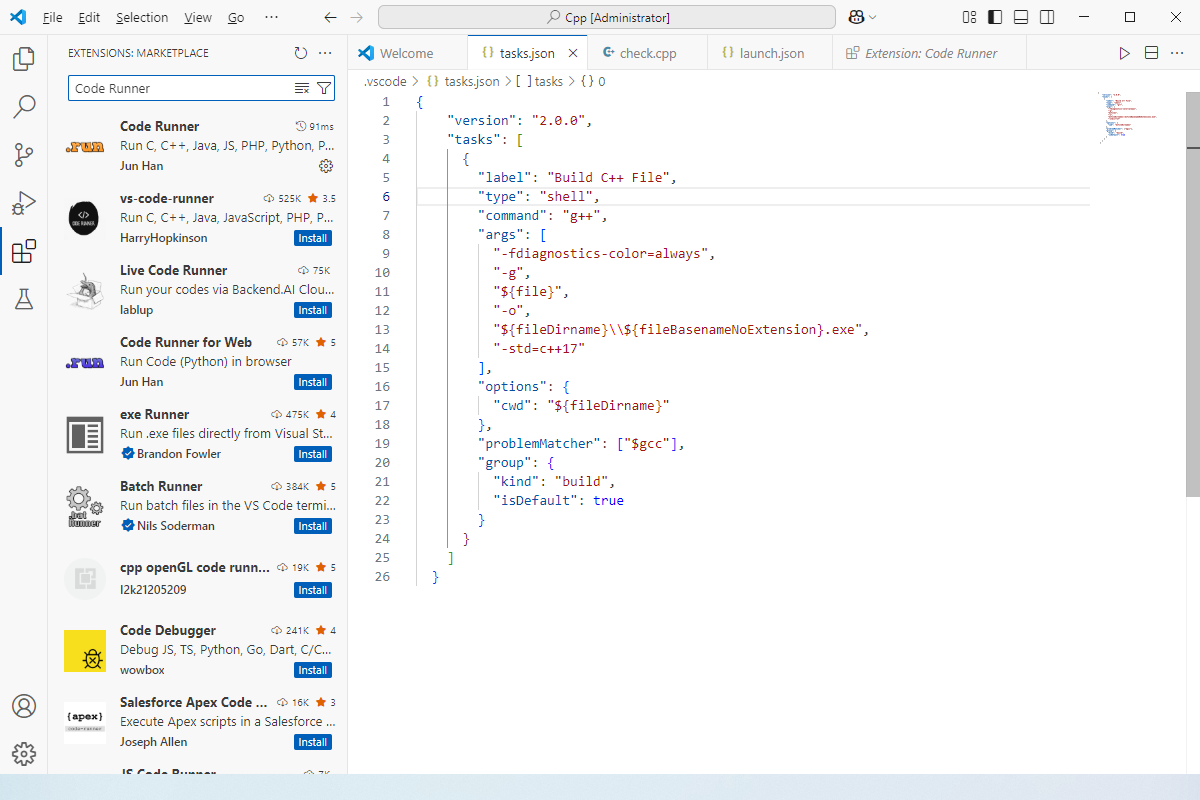
Task: Switch to the launch.json tab
Action: click(x=771, y=53)
